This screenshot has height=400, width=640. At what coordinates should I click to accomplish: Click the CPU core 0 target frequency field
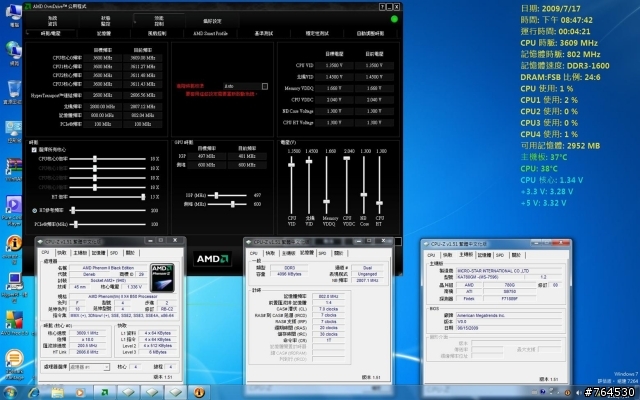(102, 58)
